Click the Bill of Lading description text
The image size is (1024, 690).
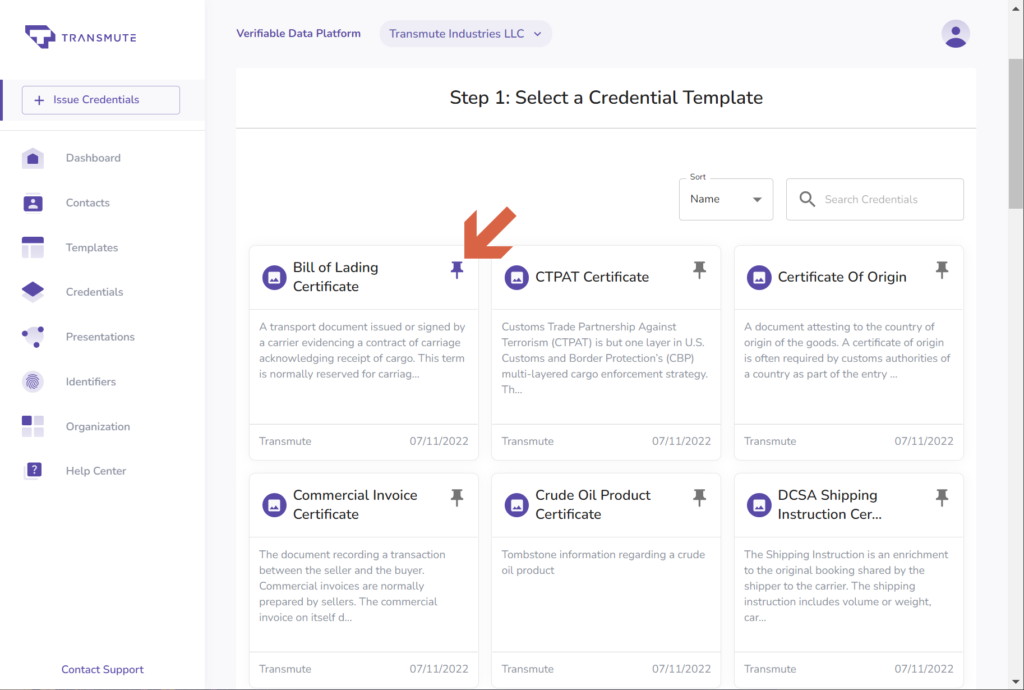click(362, 351)
